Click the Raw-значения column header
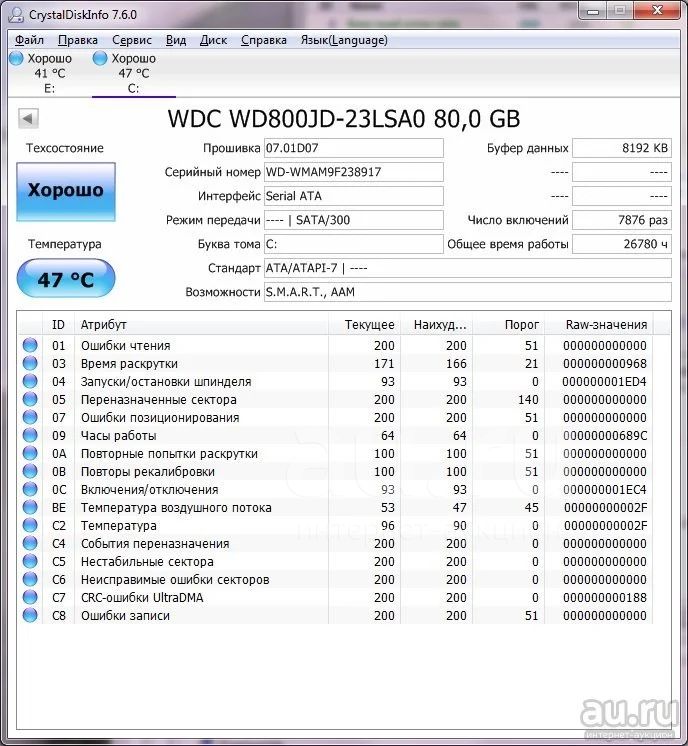The width and height of the screenshot is (688, 746). point(599,324)
